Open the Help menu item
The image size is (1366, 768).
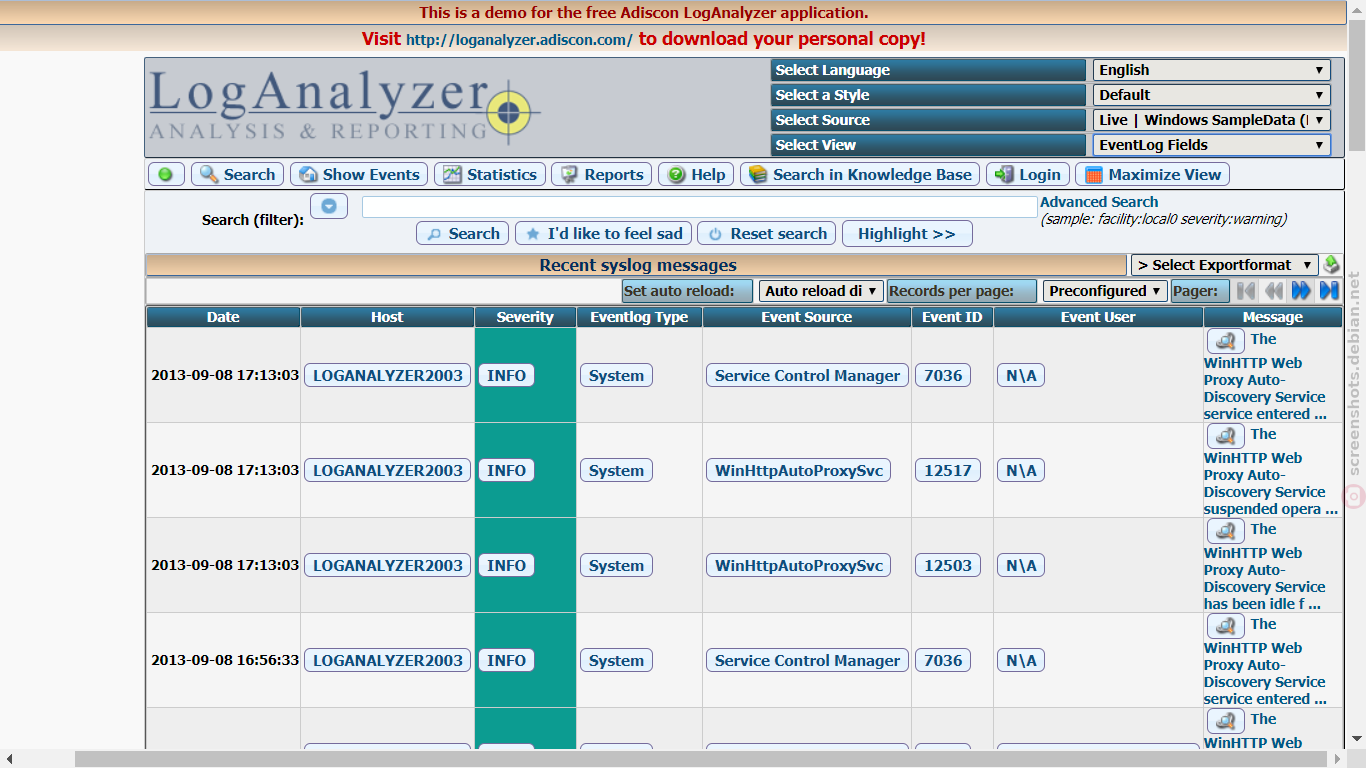(x=696, y=174)
